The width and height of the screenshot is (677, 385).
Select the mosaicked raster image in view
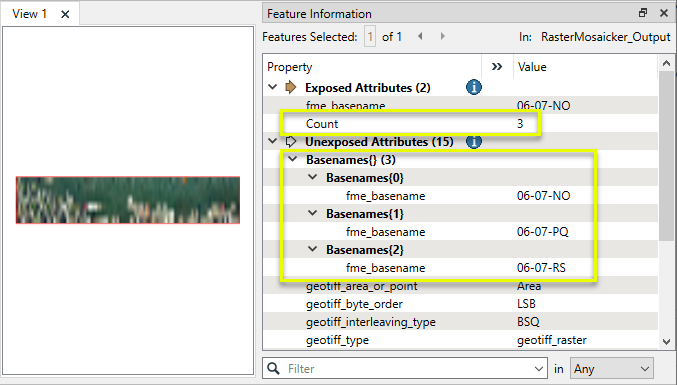pyautogui.click(x=128, y=200)
